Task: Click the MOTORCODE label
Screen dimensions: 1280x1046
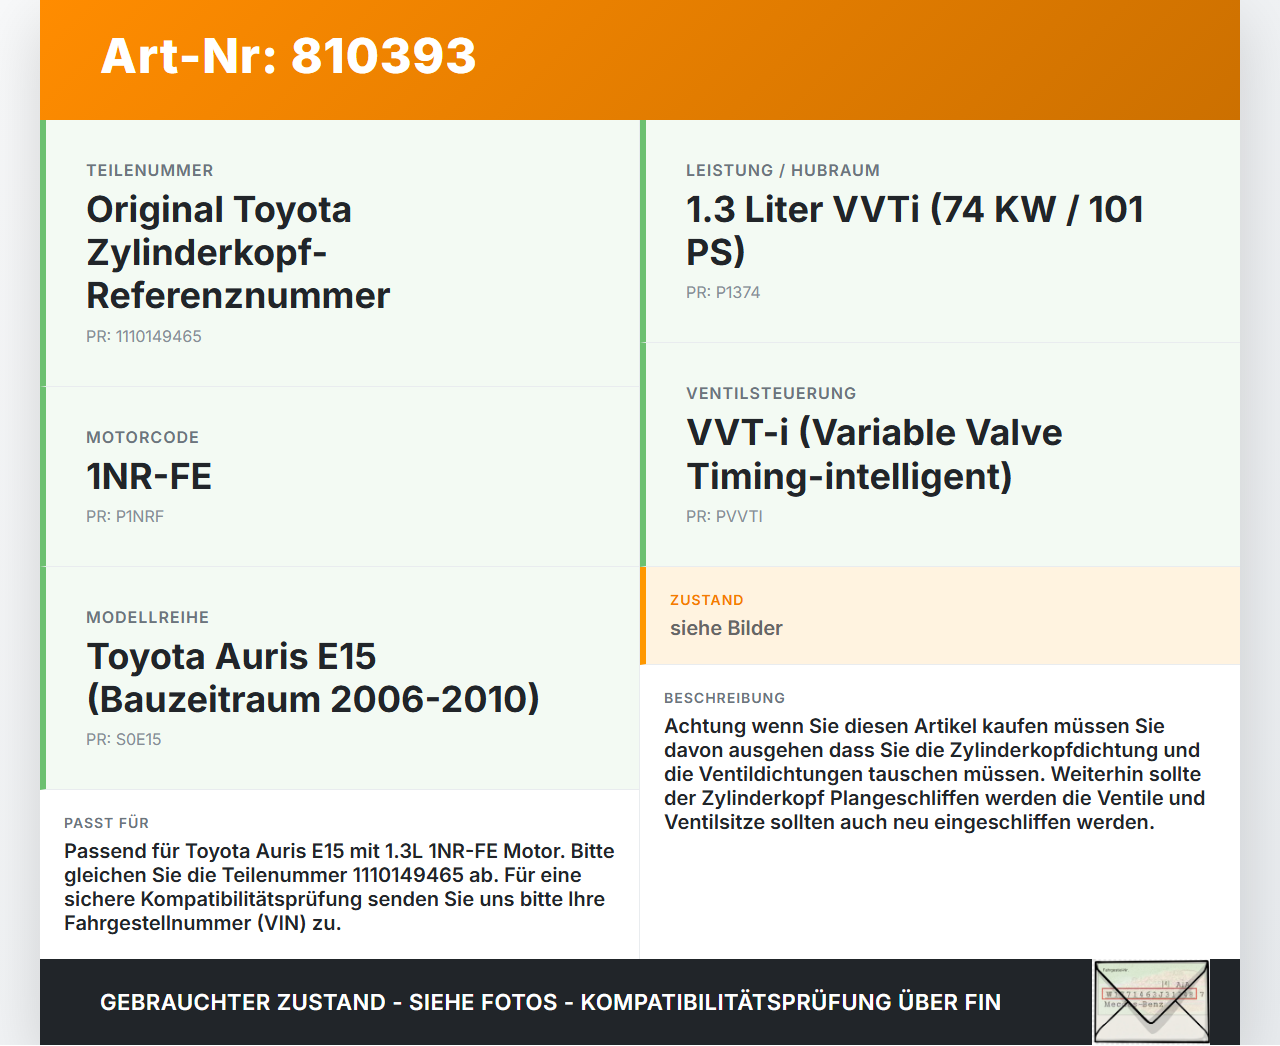Action: pos(143,438)
